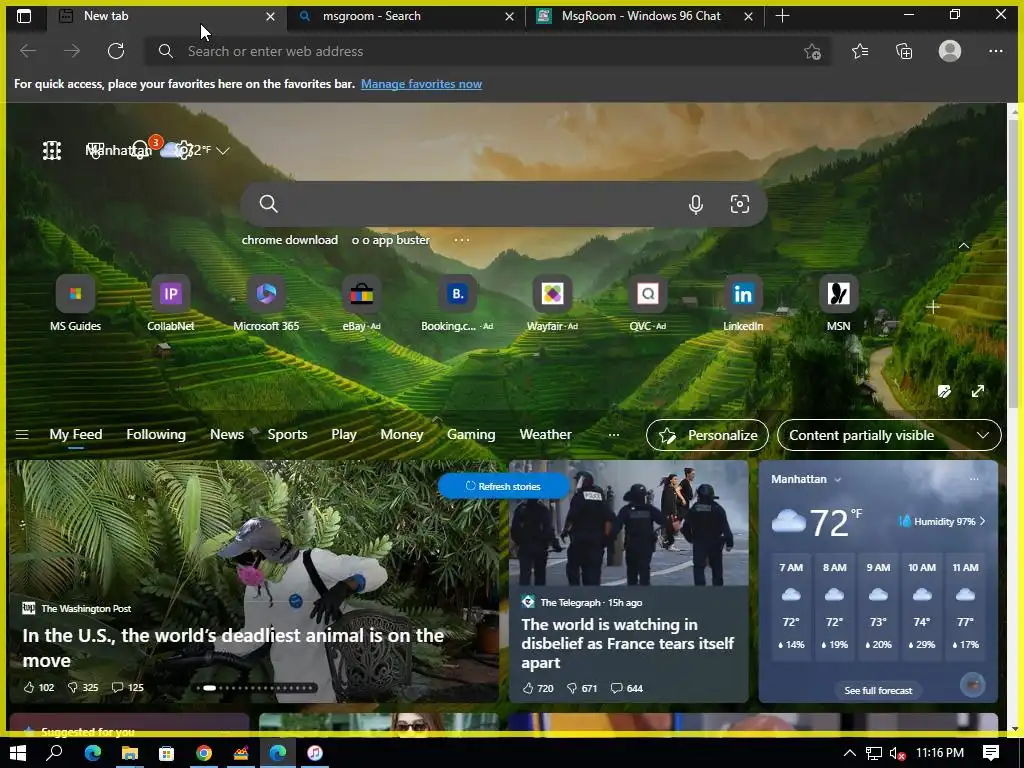Screen dimensions: 1024x768
Task: Start voice search with microphone icon
Action: [x=696, y=204]
